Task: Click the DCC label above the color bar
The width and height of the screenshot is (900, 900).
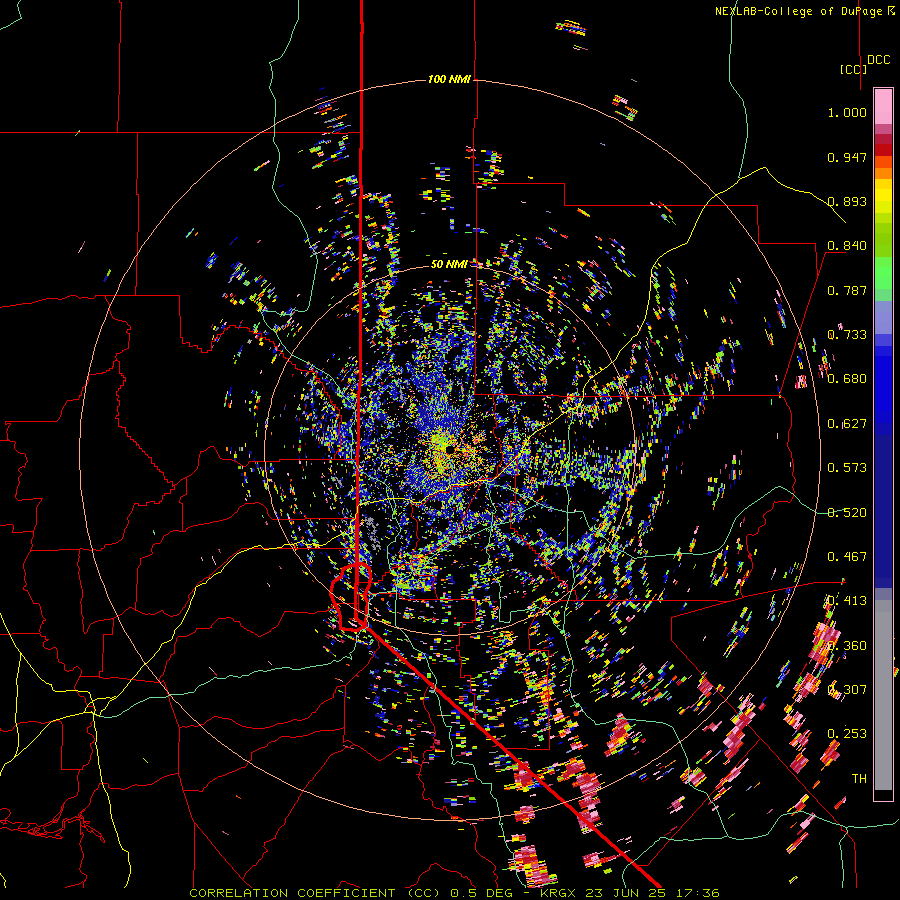Action: pos(879,60)
